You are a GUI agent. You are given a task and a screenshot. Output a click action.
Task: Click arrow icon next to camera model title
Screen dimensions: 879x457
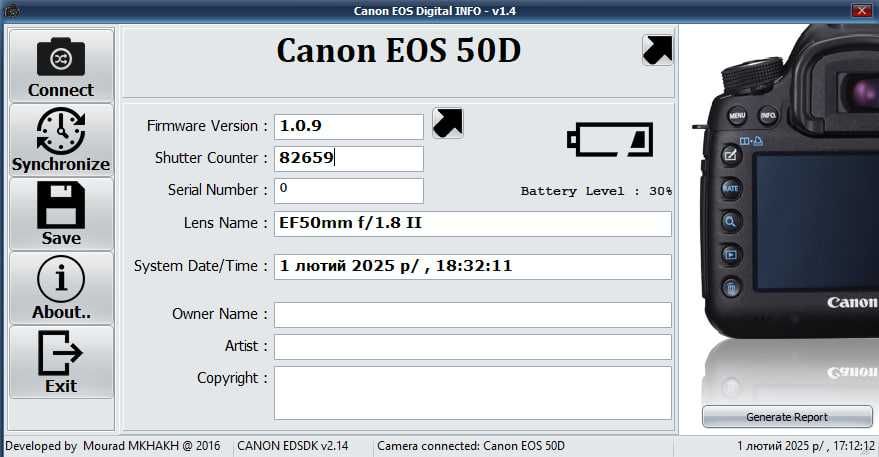tap(657, 50)
